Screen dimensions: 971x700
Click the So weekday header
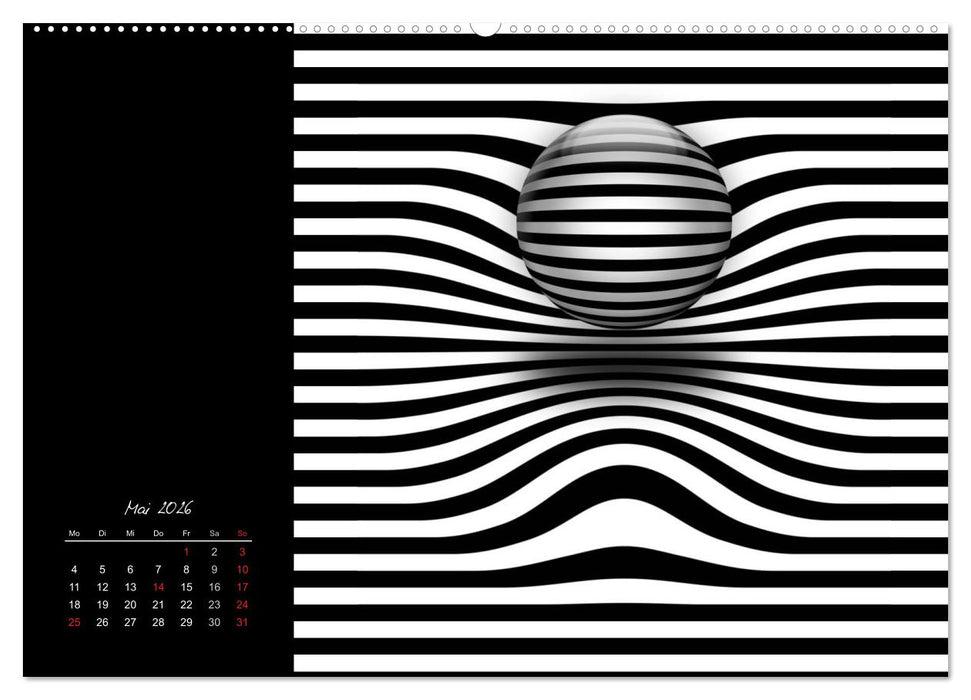243,533
